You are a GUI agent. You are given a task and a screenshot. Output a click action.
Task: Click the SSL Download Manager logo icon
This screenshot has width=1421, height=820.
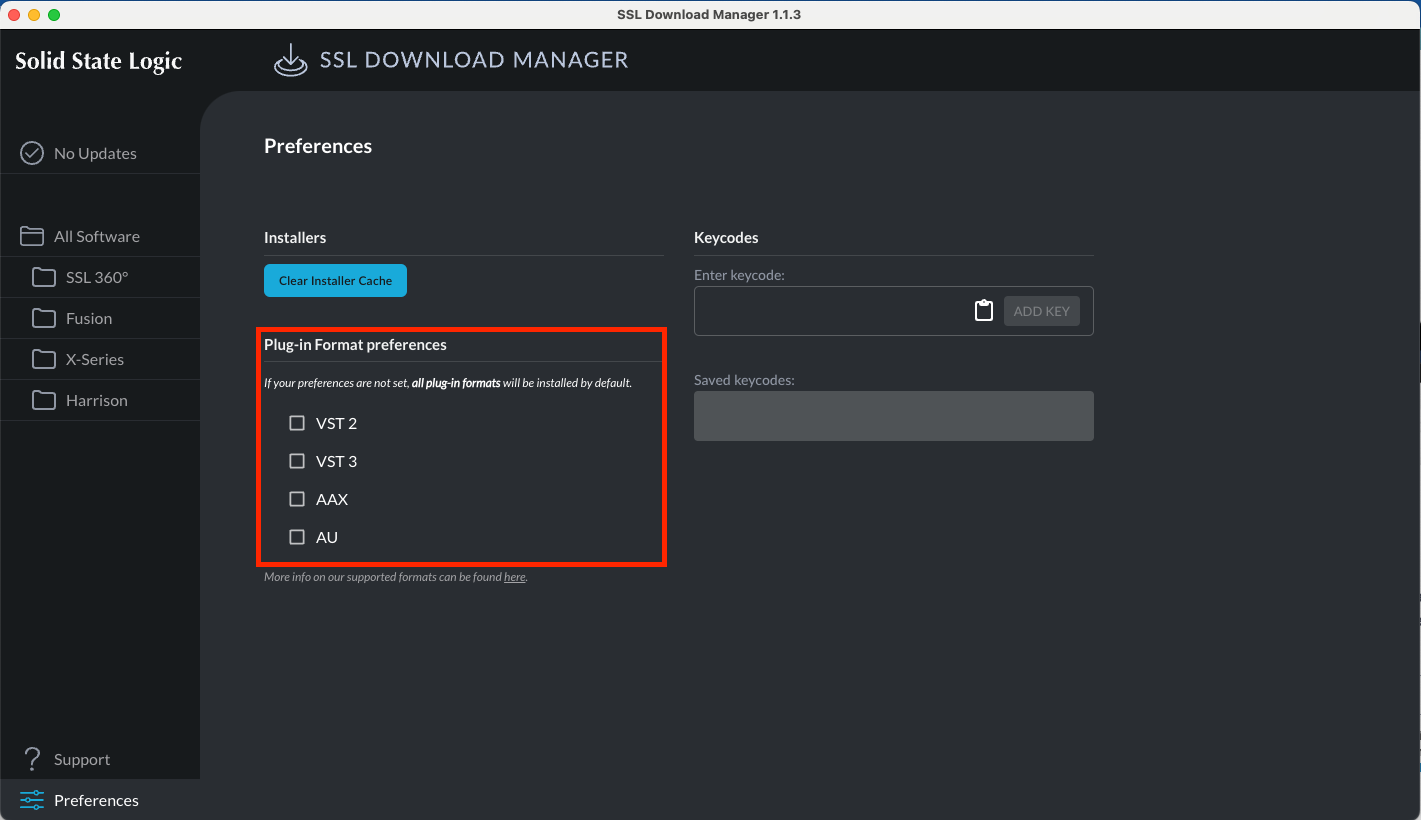coord(290,60)
